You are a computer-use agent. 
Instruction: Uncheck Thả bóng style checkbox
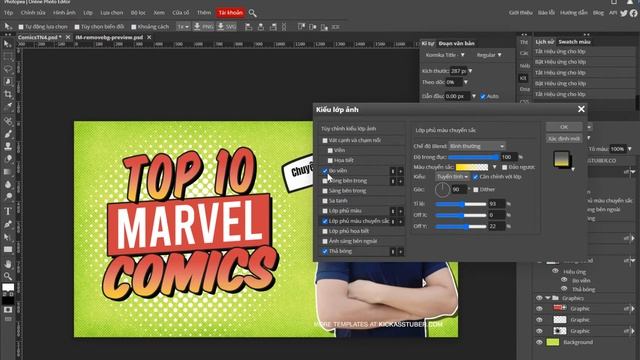pos(325,251)
